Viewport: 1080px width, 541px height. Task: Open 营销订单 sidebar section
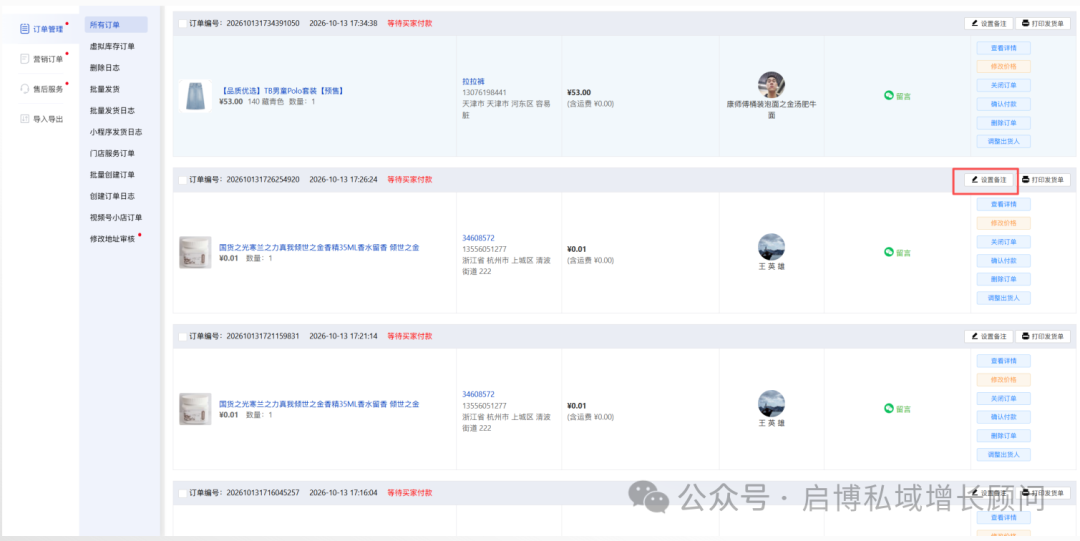[x=41, y=59]
